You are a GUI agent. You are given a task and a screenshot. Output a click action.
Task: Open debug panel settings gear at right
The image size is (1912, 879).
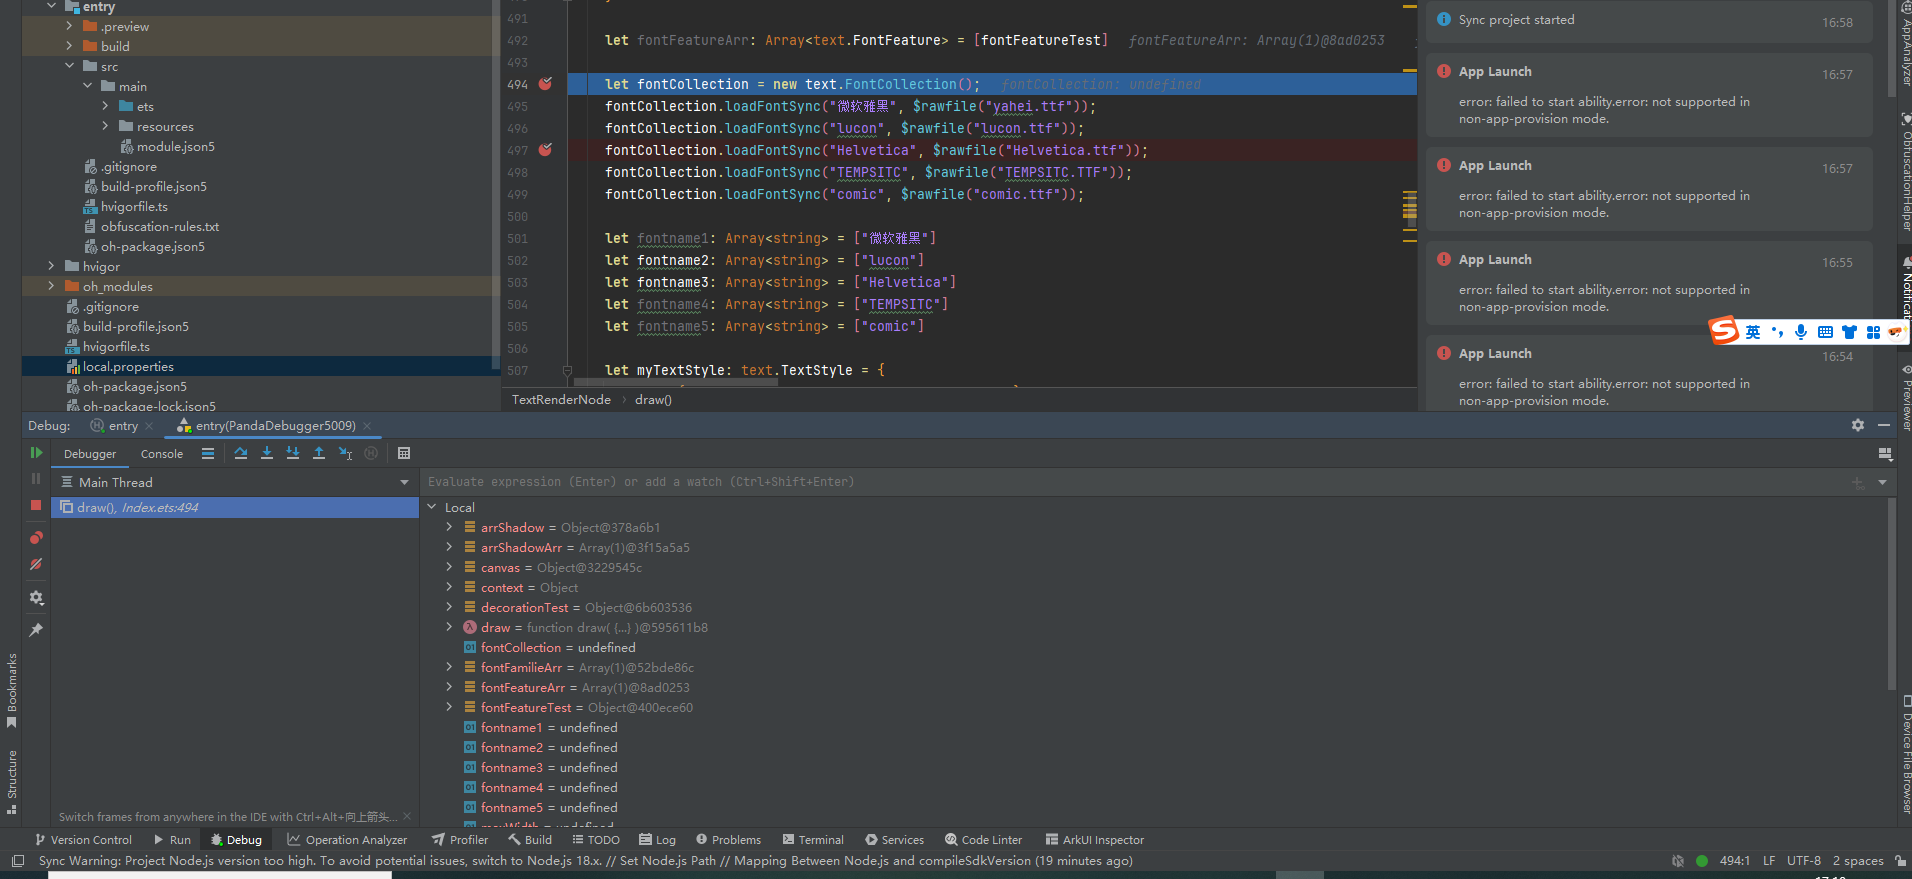coord(1858,425)
